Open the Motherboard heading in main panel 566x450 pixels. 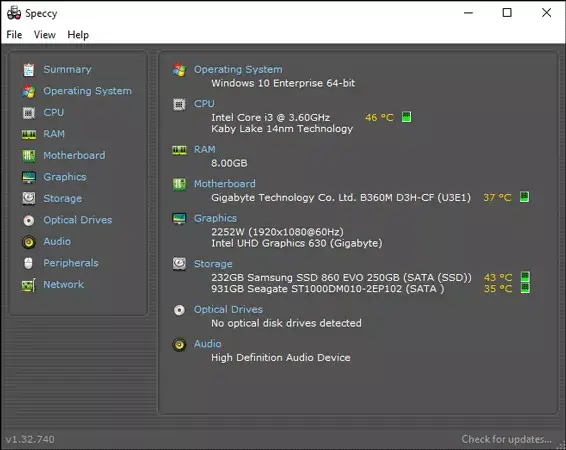[x=225, y=184]
